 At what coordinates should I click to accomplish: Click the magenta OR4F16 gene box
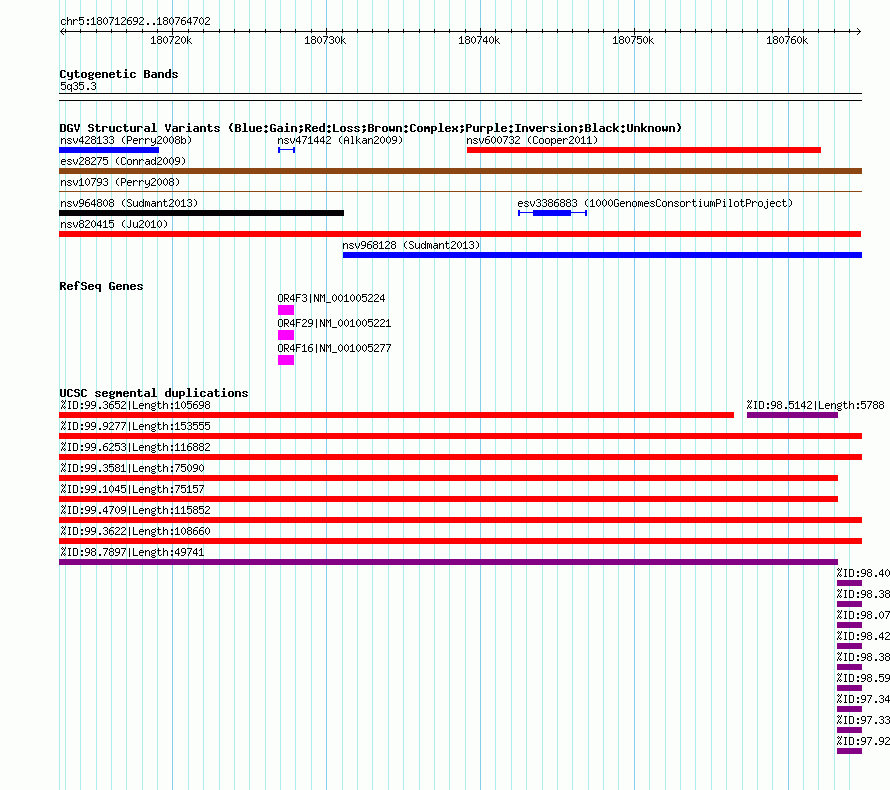[286, 360]
